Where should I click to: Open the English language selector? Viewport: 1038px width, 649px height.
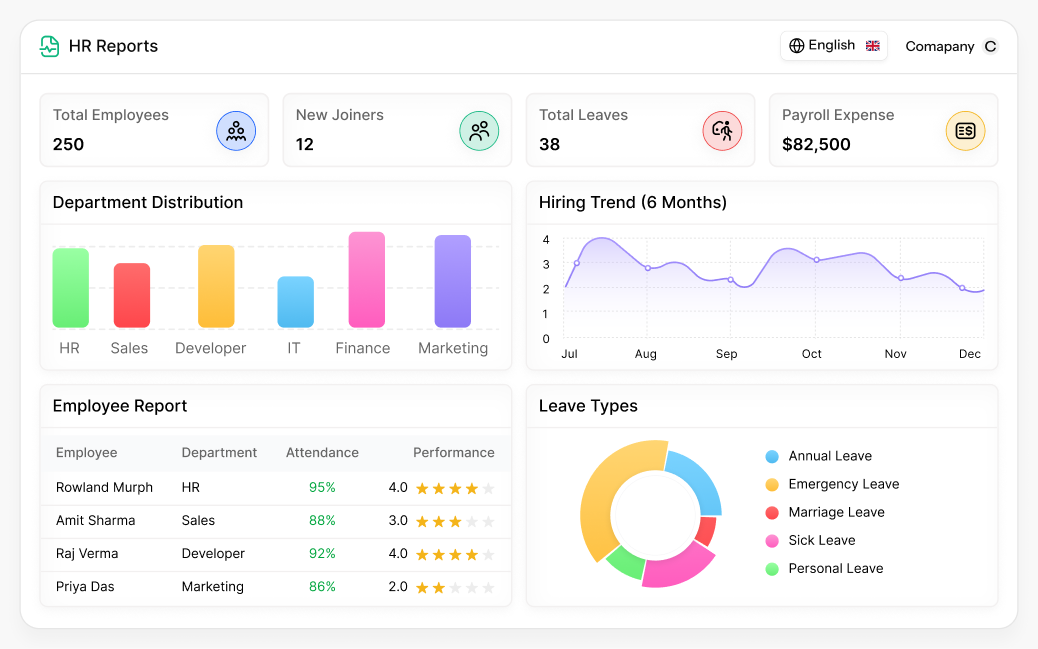[833, 46]
